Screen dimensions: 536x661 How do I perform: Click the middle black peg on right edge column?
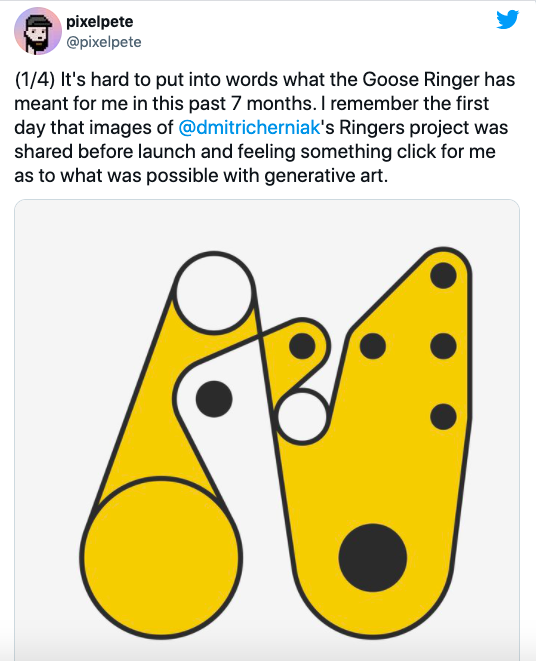pos(443,346)
